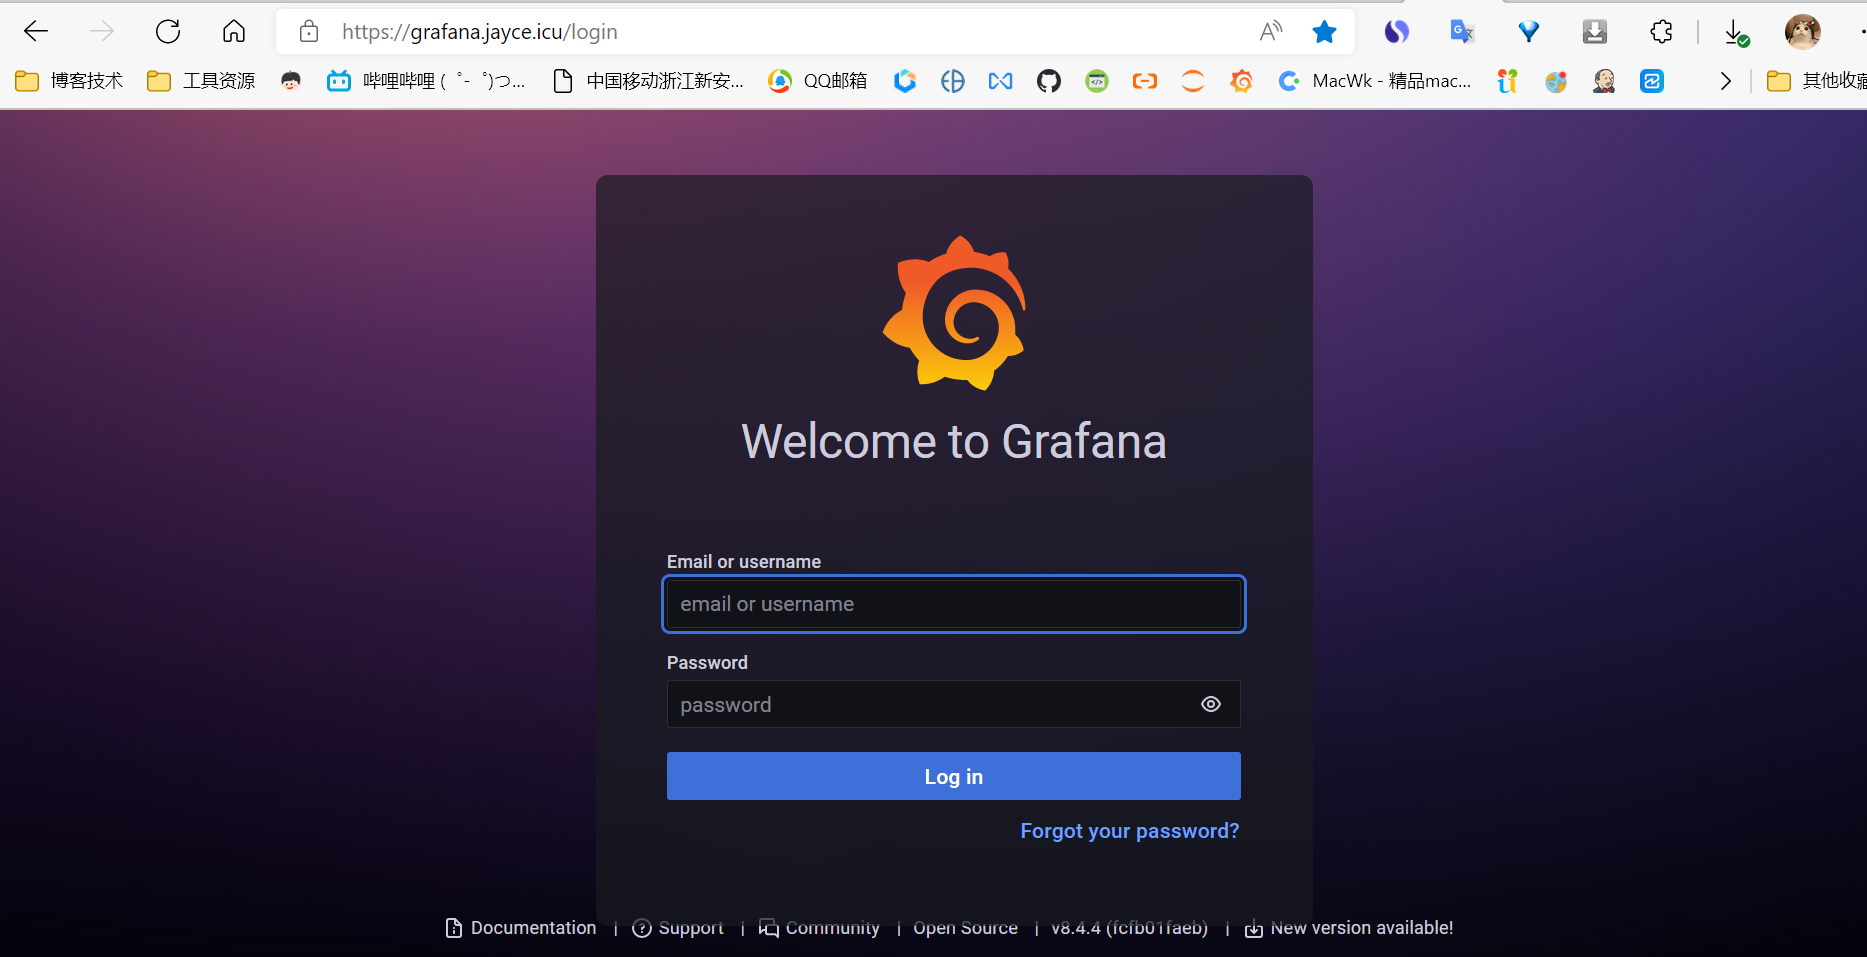Click the browser profile avatar
The width and height of the screenshot is (1867, 957).
pos(1802,31)
